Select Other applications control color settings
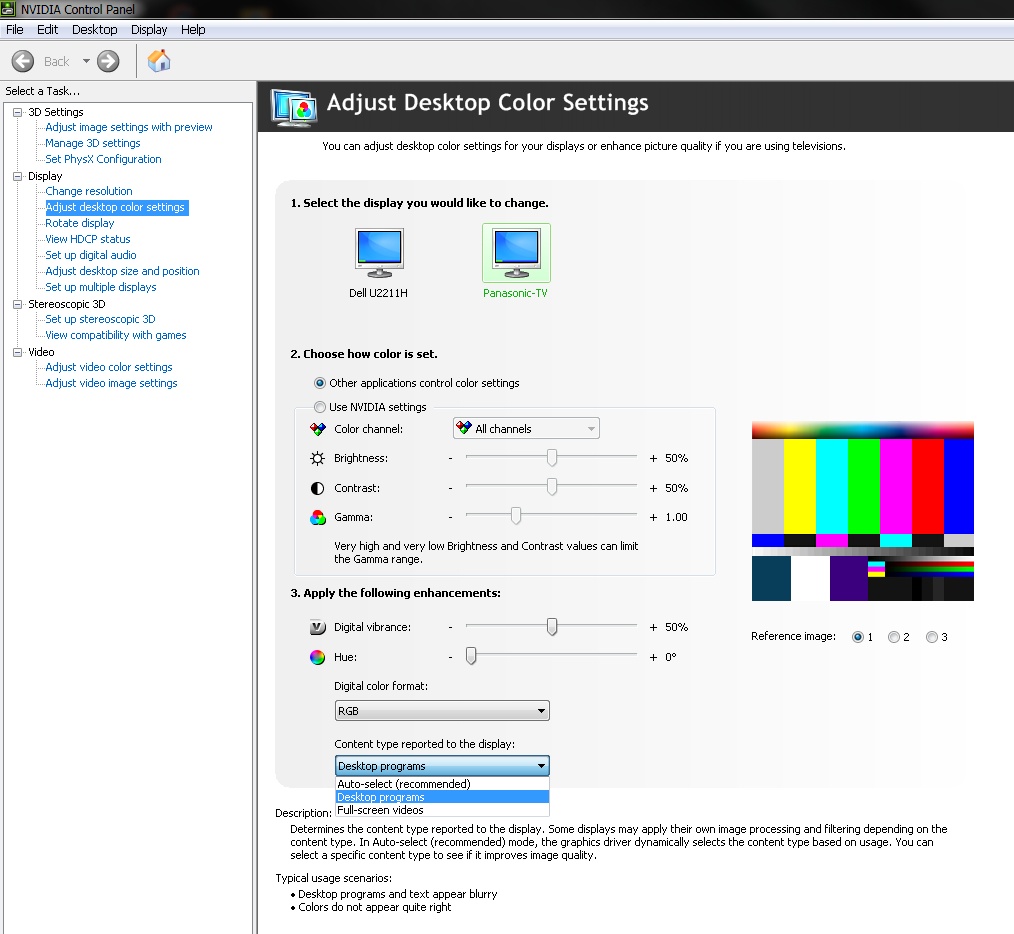 (x=319, y=383)
